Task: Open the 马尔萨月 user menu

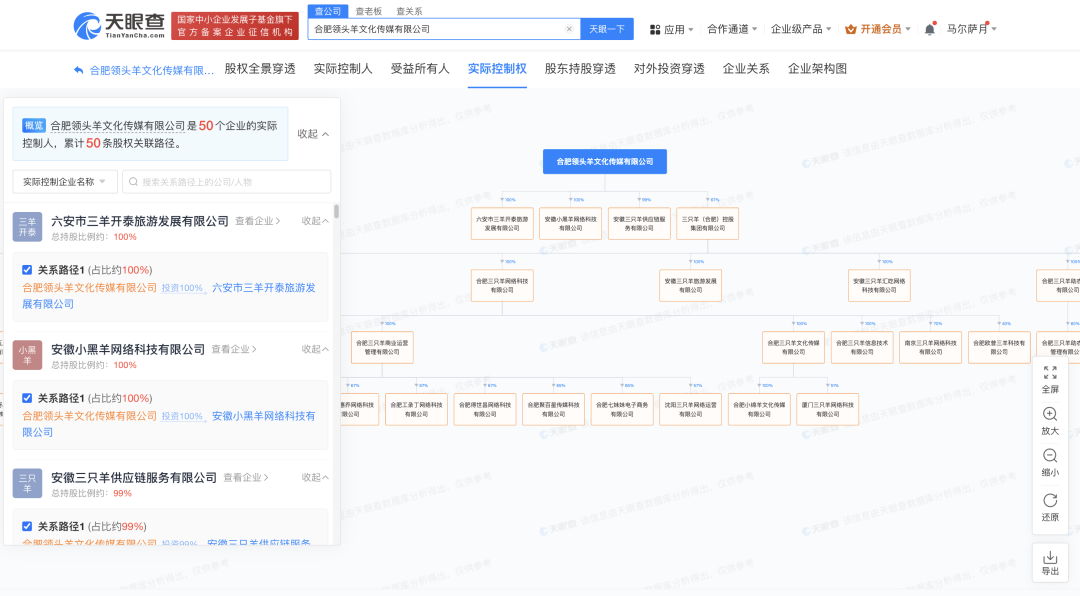Action: (971, 29)
